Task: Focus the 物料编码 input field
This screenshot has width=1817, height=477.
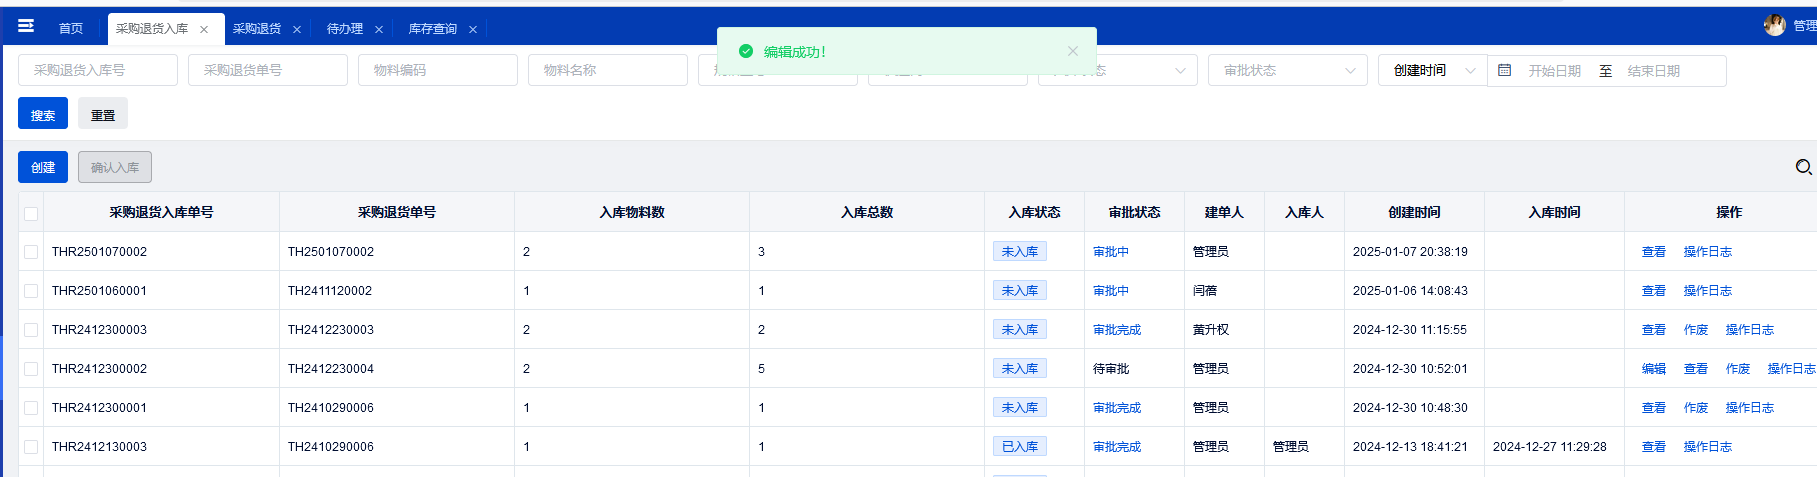Action: pyautogui.click(x=438, y=70)
